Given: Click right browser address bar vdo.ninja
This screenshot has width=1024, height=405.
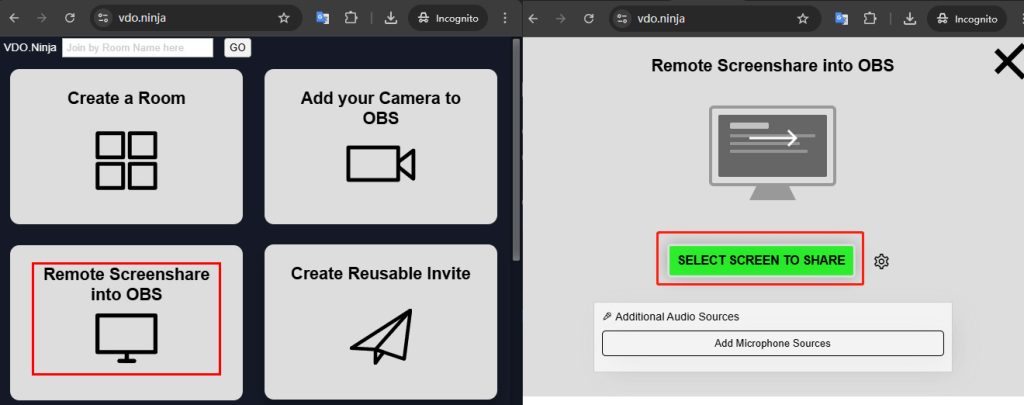Looking at the screenshot, I should click(715, 18).
